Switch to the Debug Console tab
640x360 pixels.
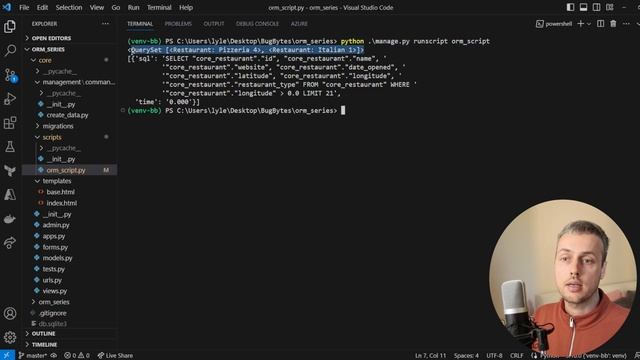(257, 24)
